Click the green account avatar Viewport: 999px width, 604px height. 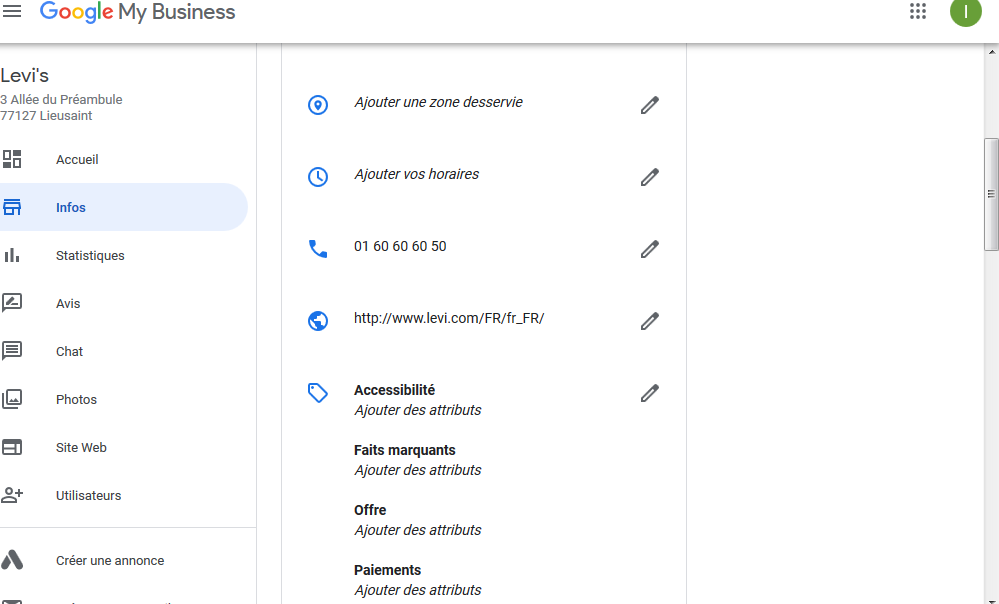pos(965,12)
